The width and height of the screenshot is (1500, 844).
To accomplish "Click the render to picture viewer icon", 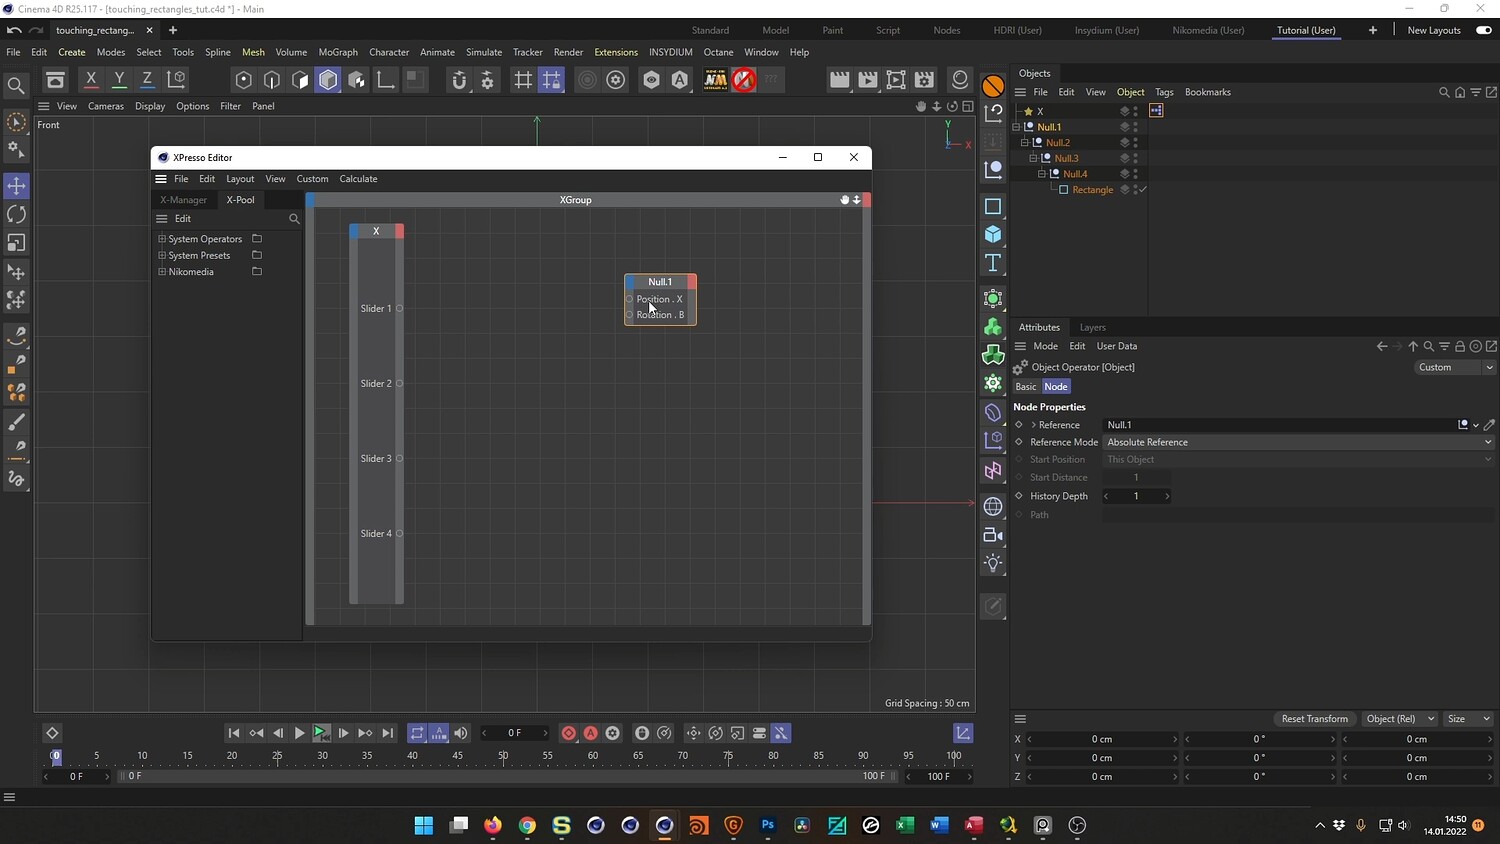I will pos(868,80).
